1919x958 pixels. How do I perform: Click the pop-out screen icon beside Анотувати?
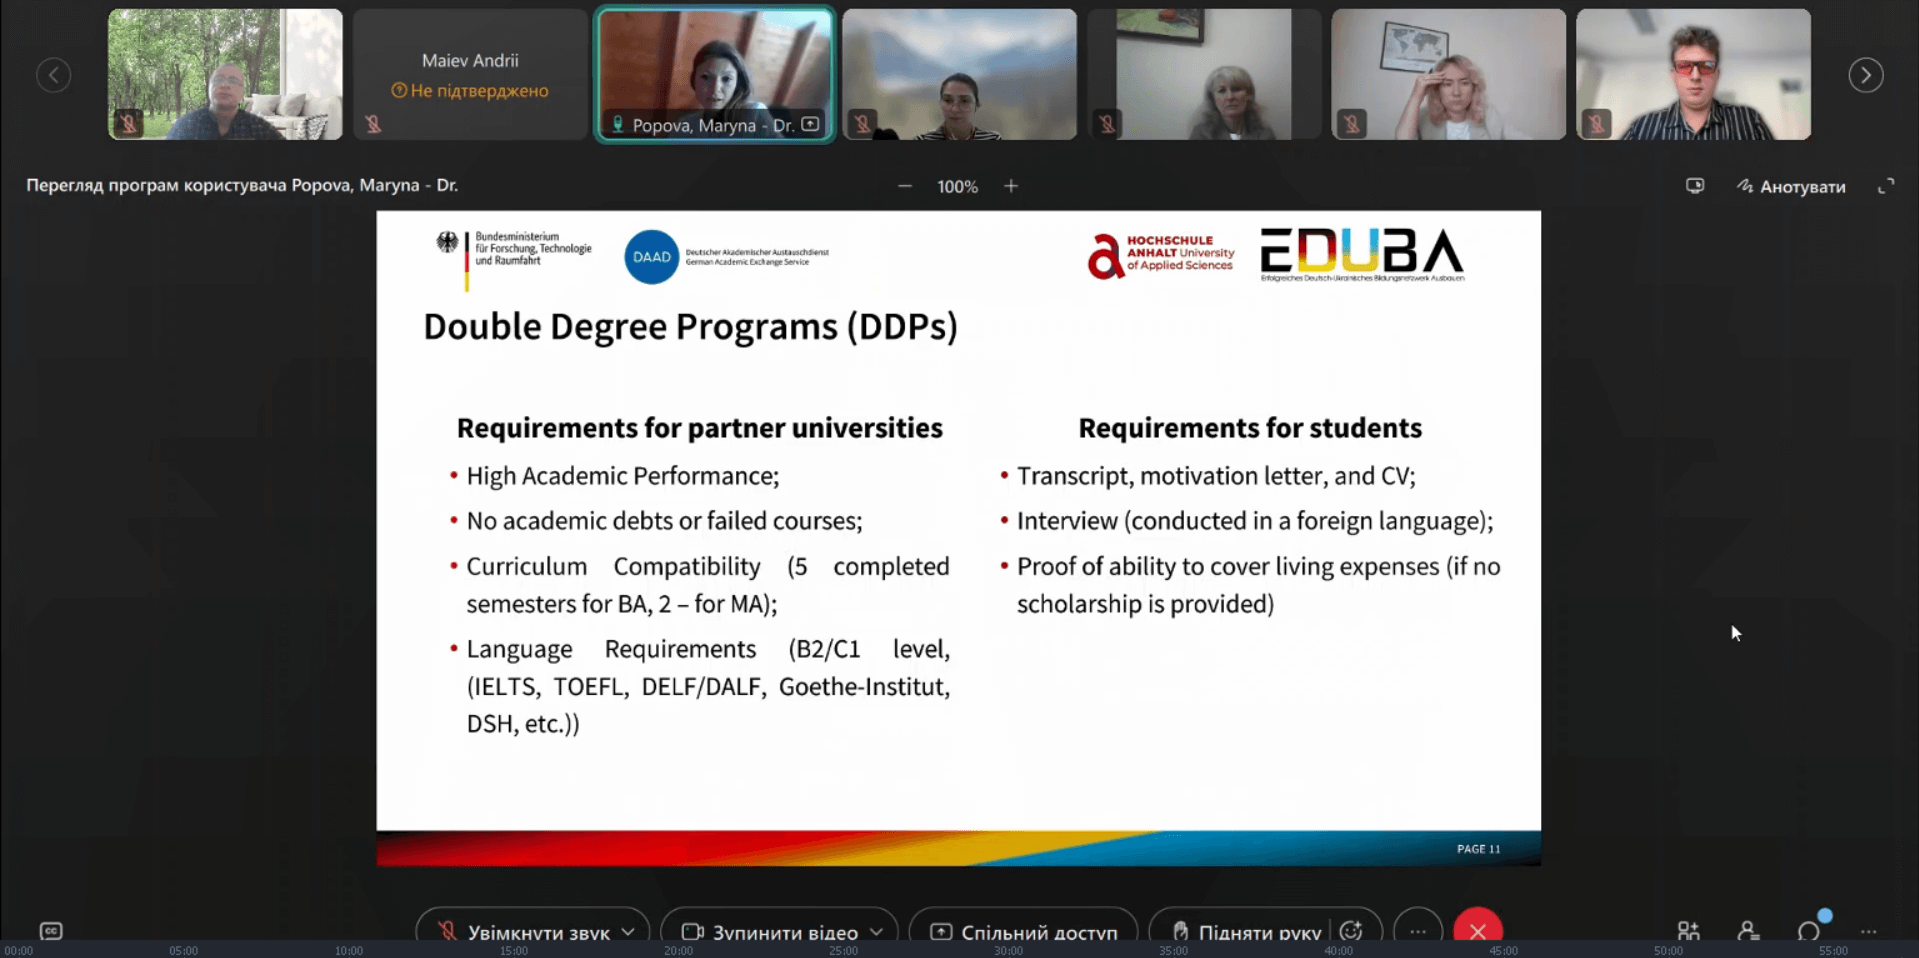pyautogui.click(x=1695, y=186)
